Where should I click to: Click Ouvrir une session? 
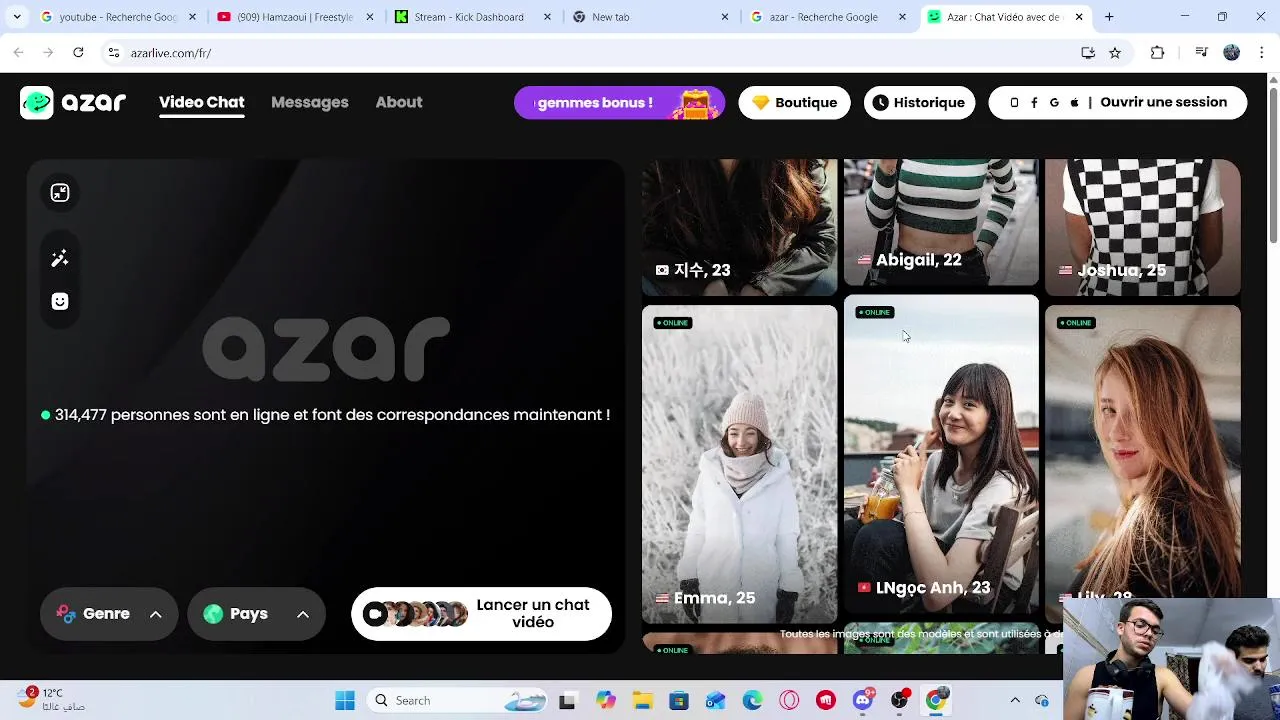coord(1163,102)
